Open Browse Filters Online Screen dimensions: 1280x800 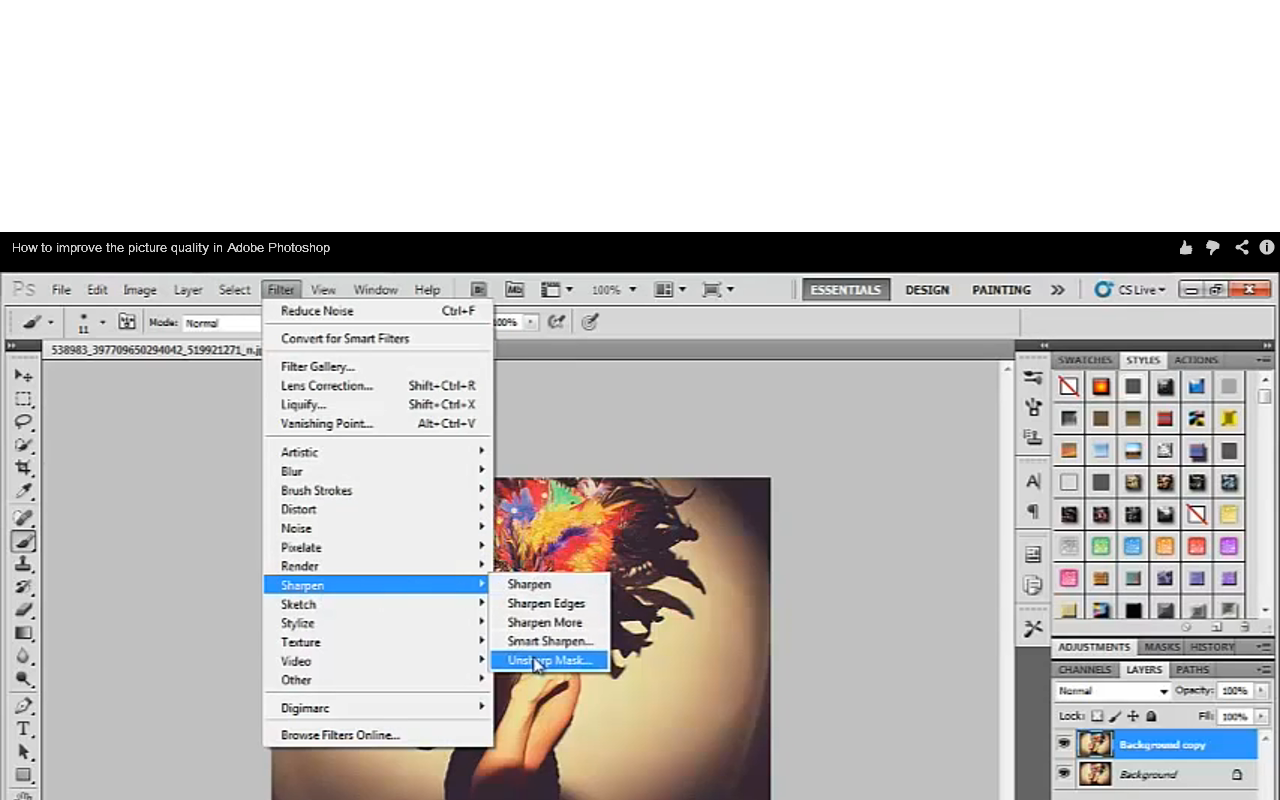click(340, 735)
